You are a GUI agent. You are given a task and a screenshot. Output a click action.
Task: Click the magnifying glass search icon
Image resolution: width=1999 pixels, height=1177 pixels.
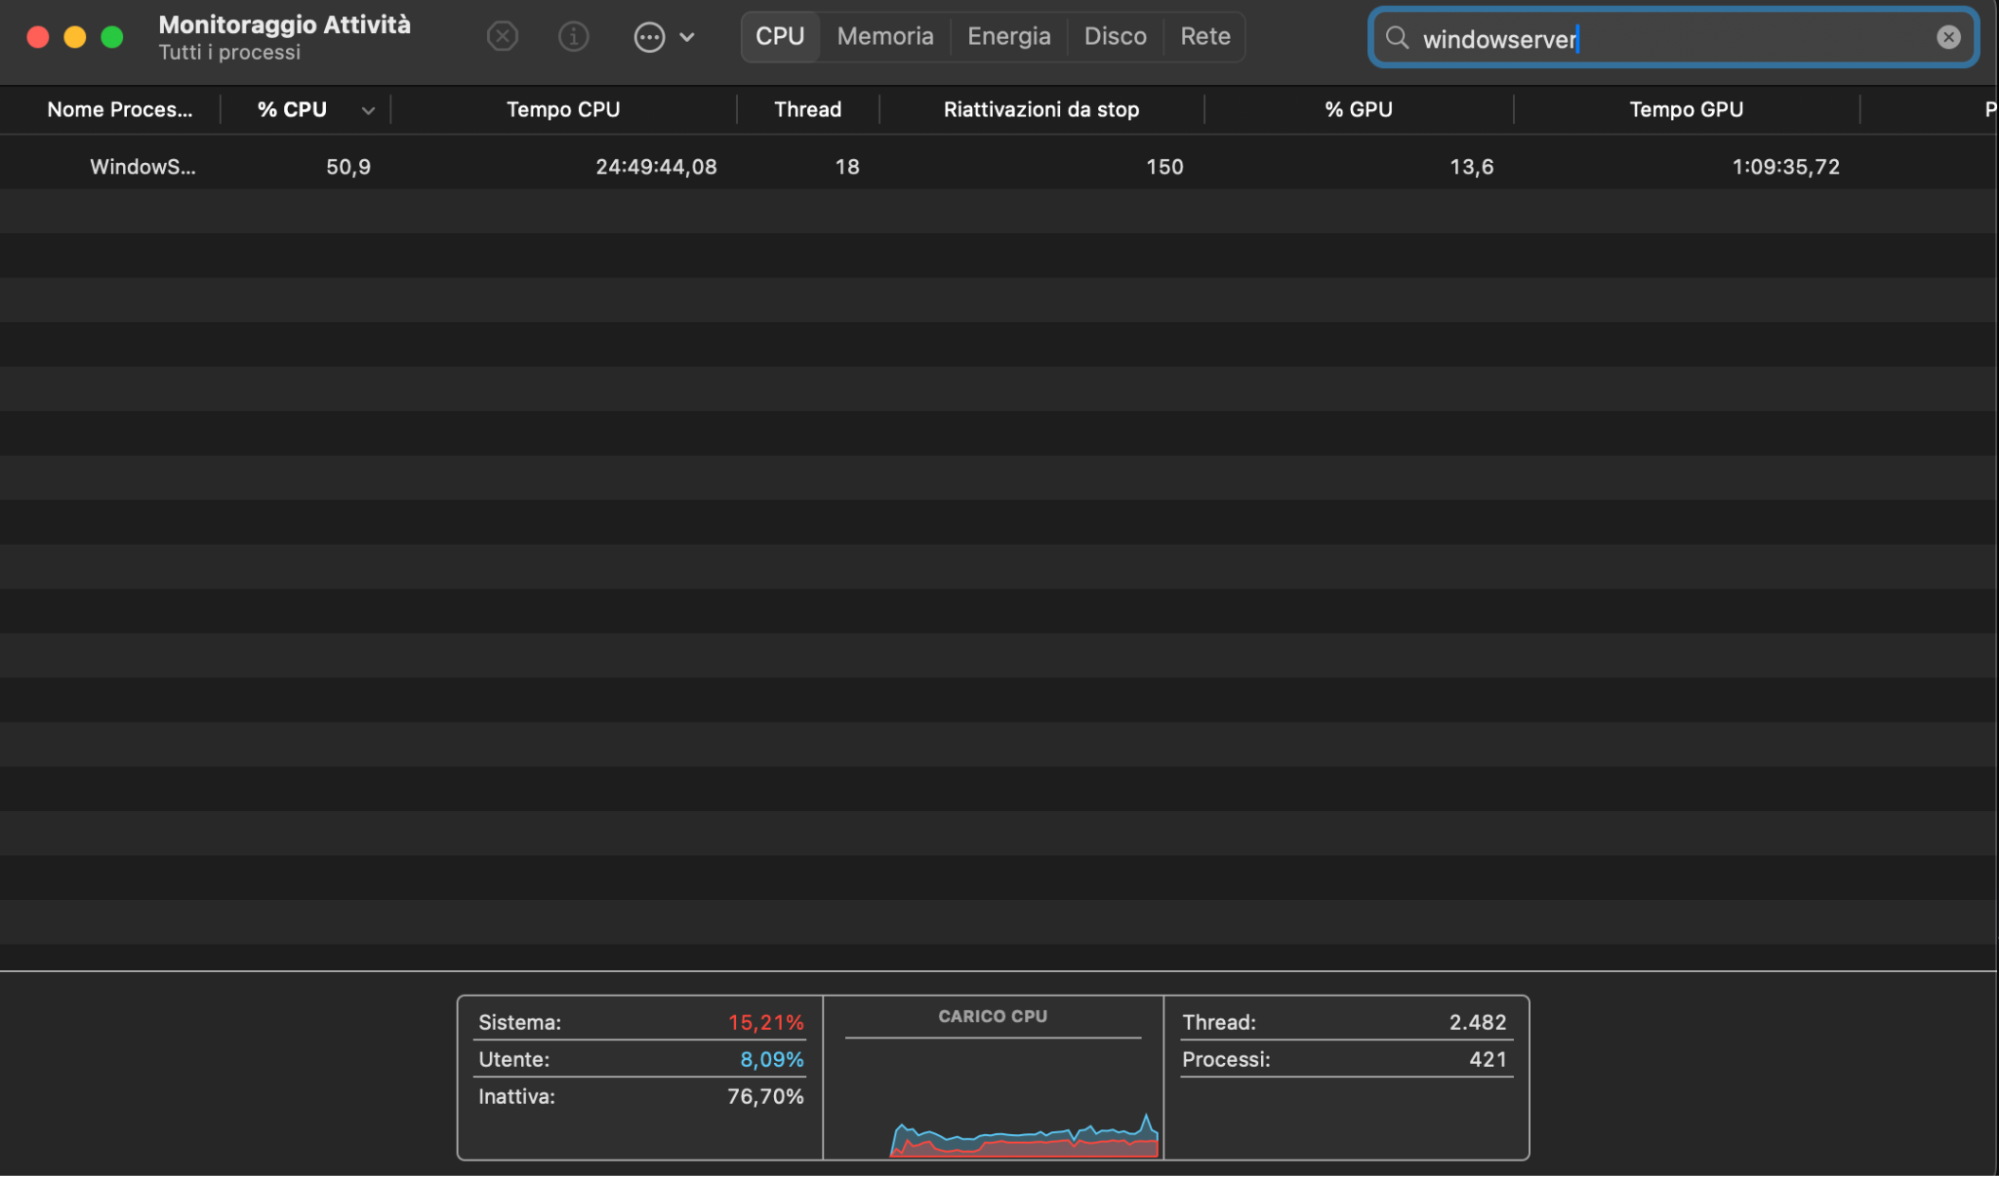coord(1397,38)
